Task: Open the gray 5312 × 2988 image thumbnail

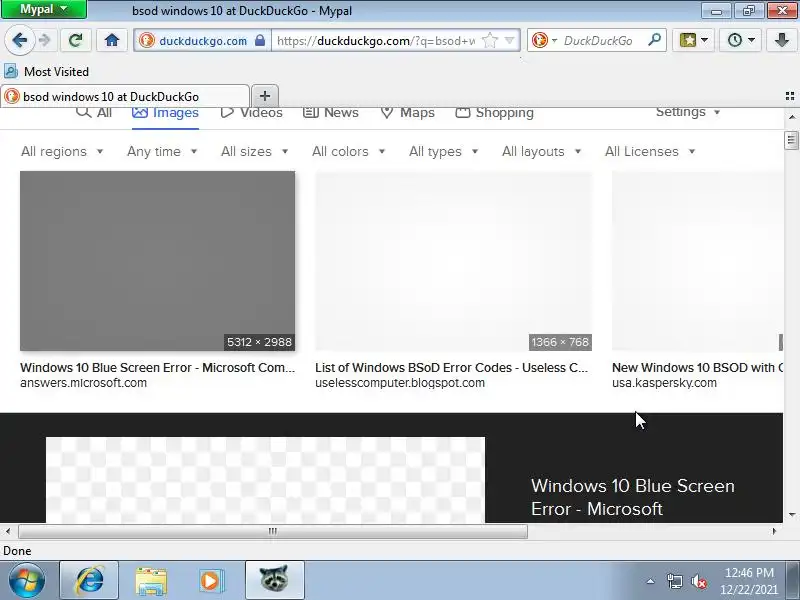Action: click(x=157, y=261)
